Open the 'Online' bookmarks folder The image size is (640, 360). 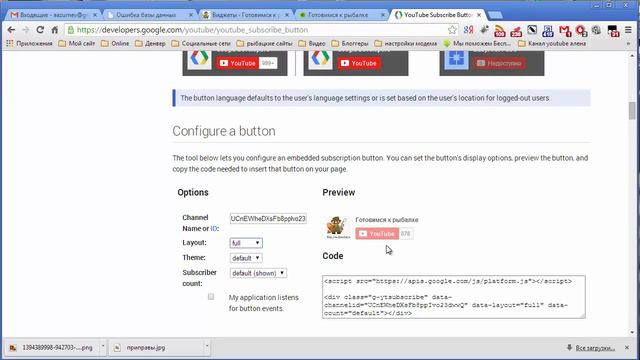click(115, 43)
